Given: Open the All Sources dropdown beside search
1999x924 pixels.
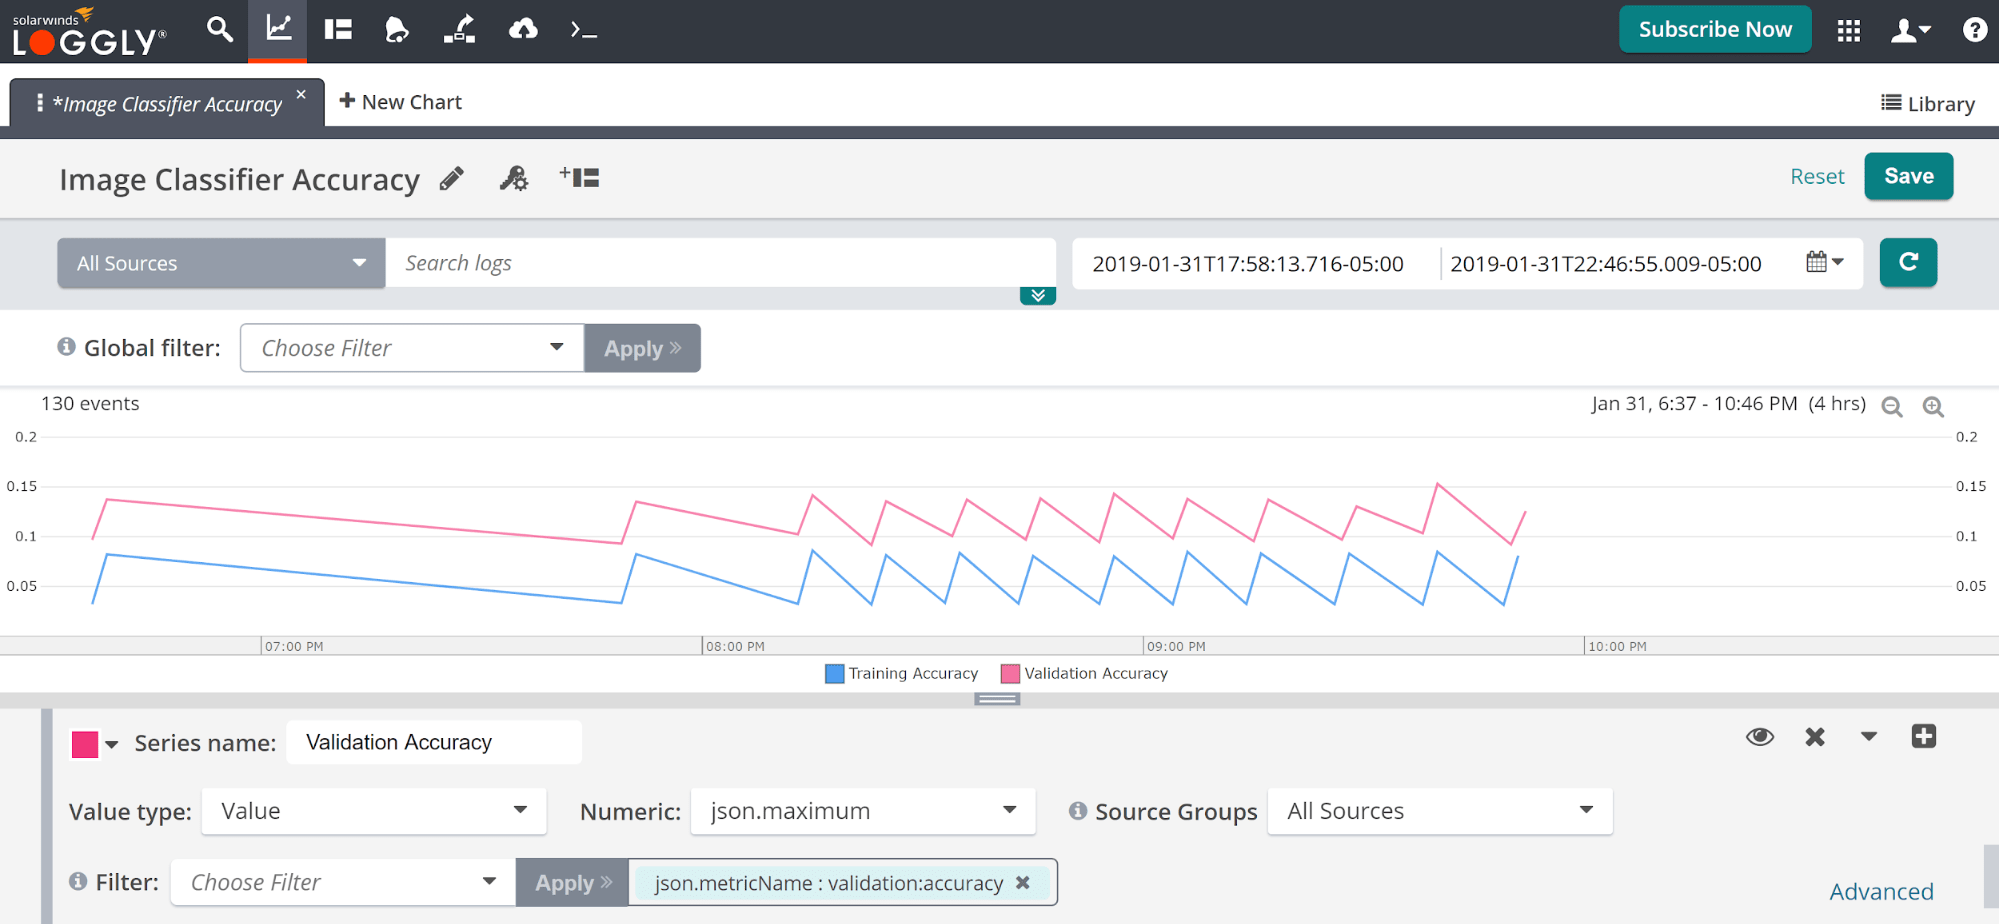Looking at the screenshot, I should (221, 263).
